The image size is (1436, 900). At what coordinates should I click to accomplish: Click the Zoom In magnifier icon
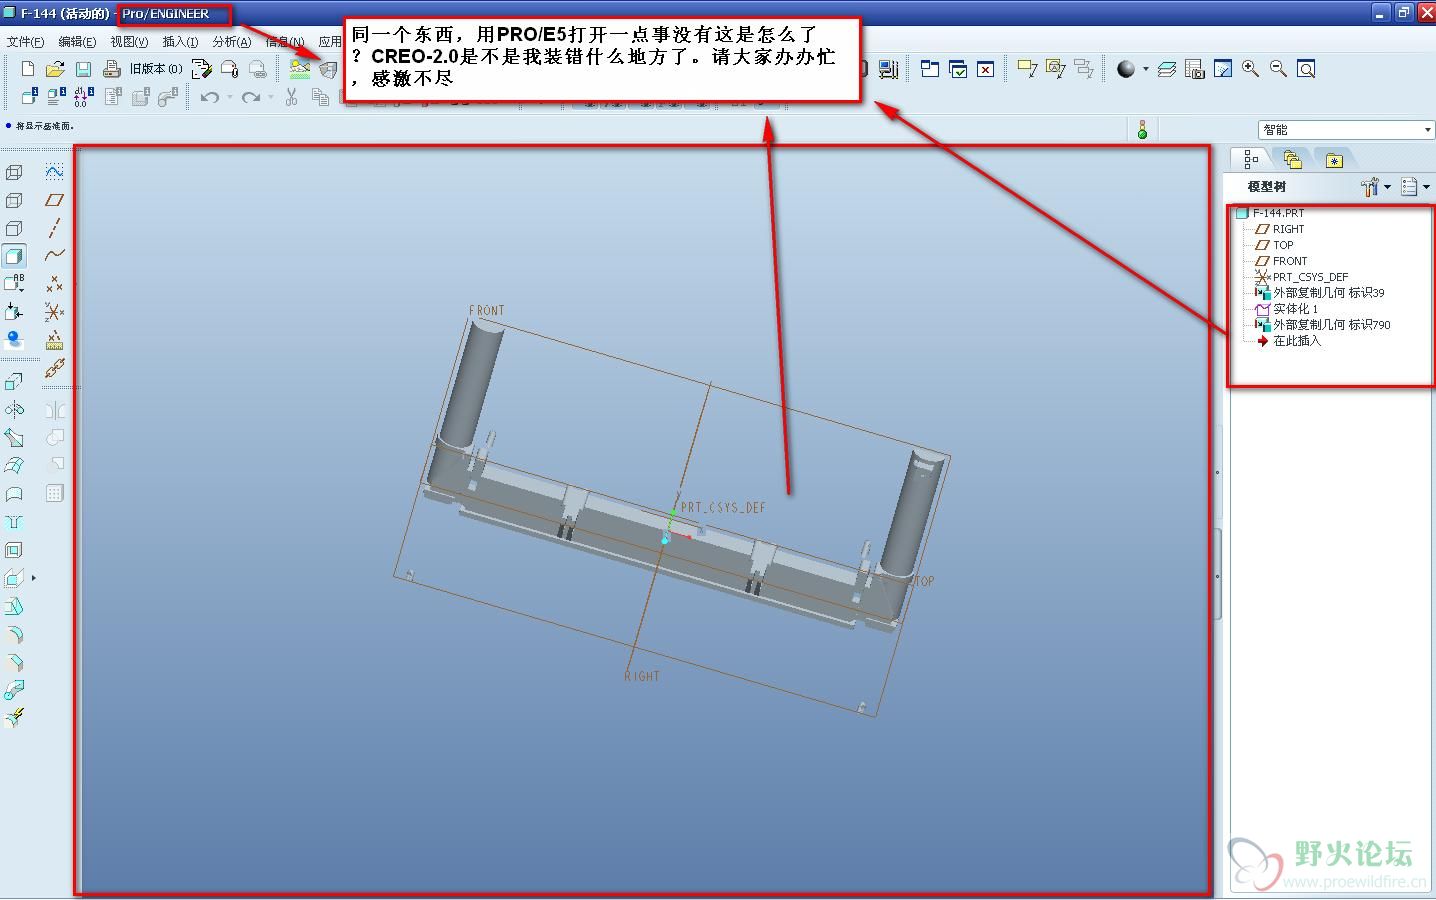(1250, 68)
